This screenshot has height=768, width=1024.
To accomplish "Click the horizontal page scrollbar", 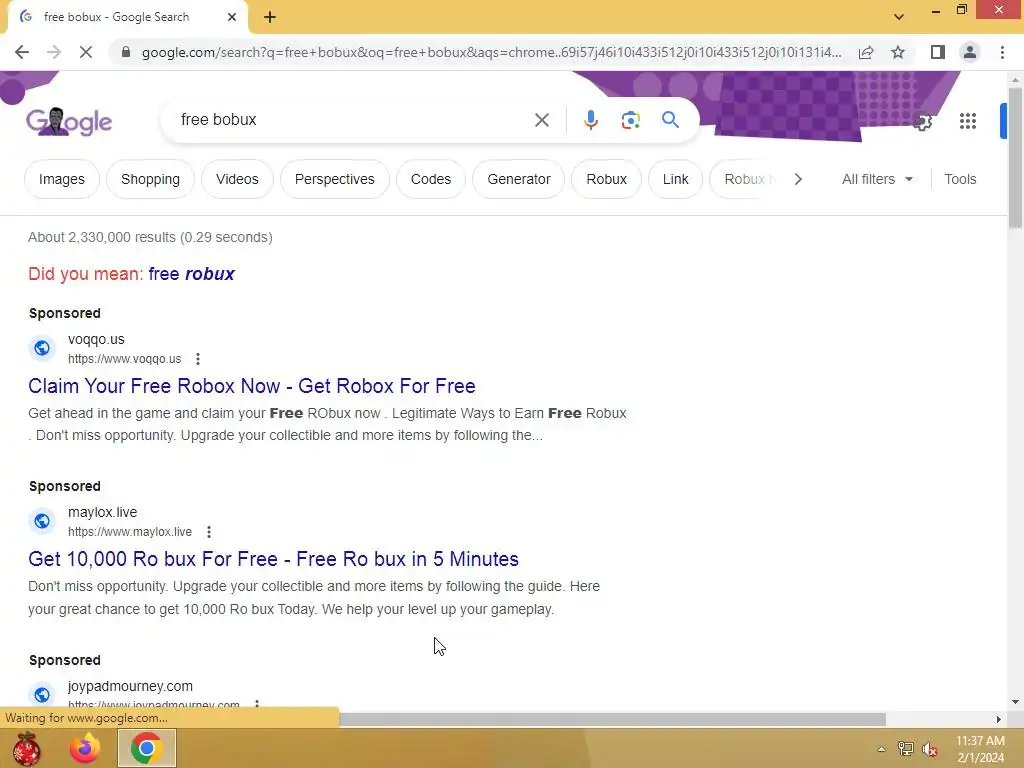I will pyautogui.click(x=612, y=719).
